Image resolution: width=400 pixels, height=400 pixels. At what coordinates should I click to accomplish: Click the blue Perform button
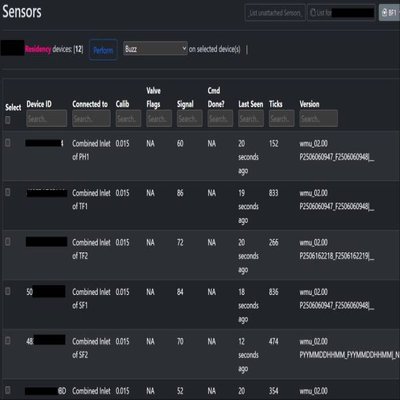click(103, 50)
